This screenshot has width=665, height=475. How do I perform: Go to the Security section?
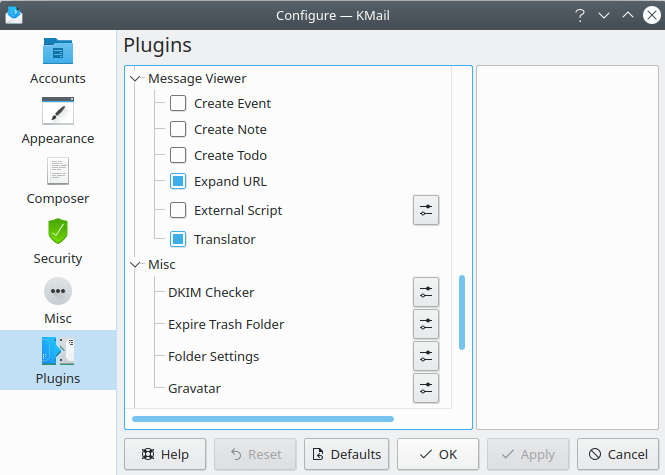(x=58, y=240)
